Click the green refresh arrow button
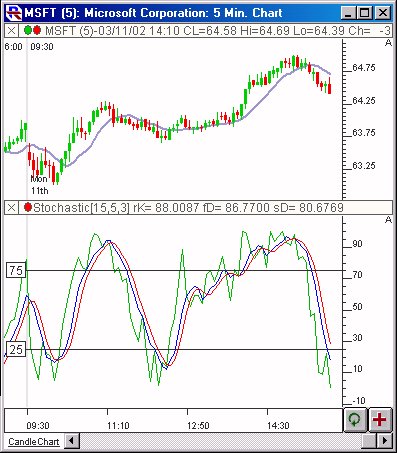The height and width of the screenshot is (453, 397). click(x=355, y=420)
